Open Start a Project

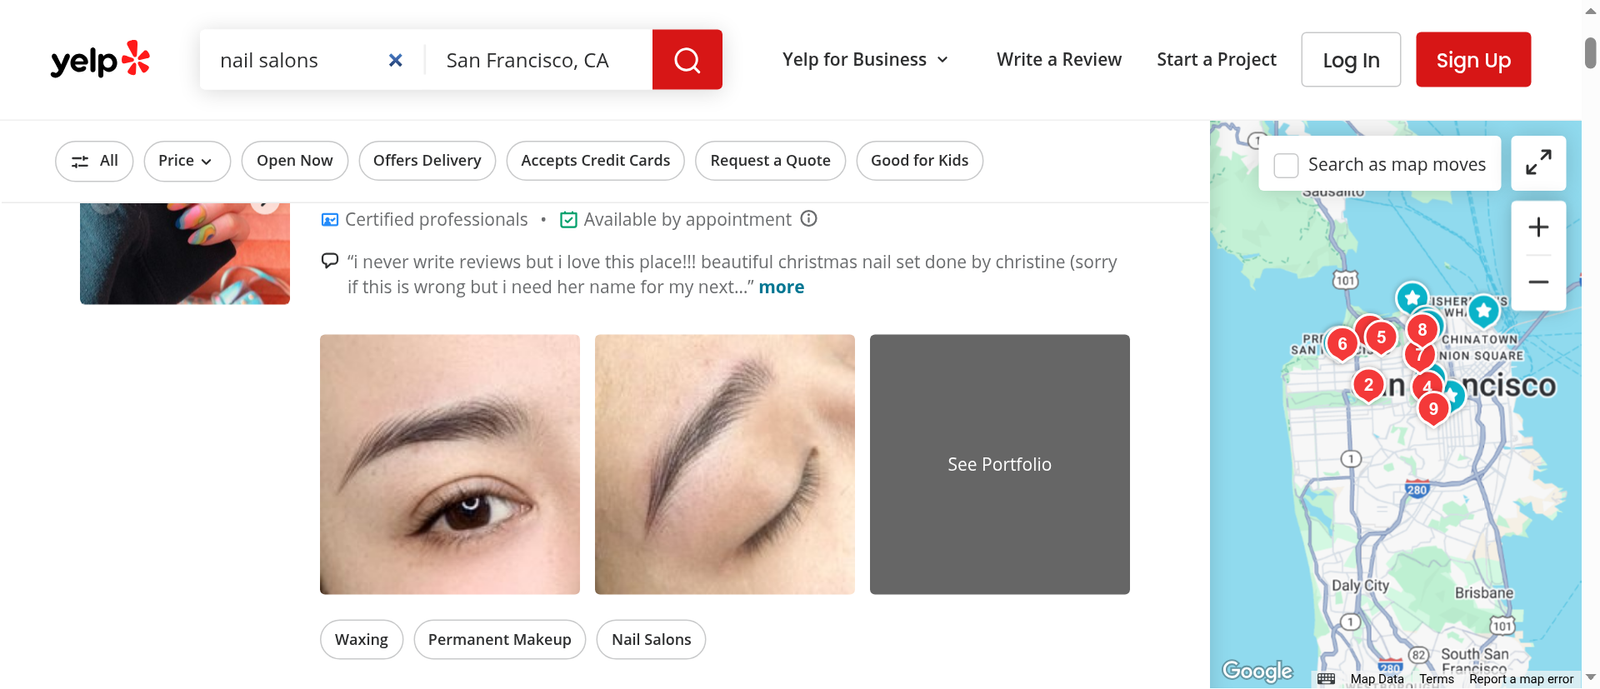coord(1216,60)
